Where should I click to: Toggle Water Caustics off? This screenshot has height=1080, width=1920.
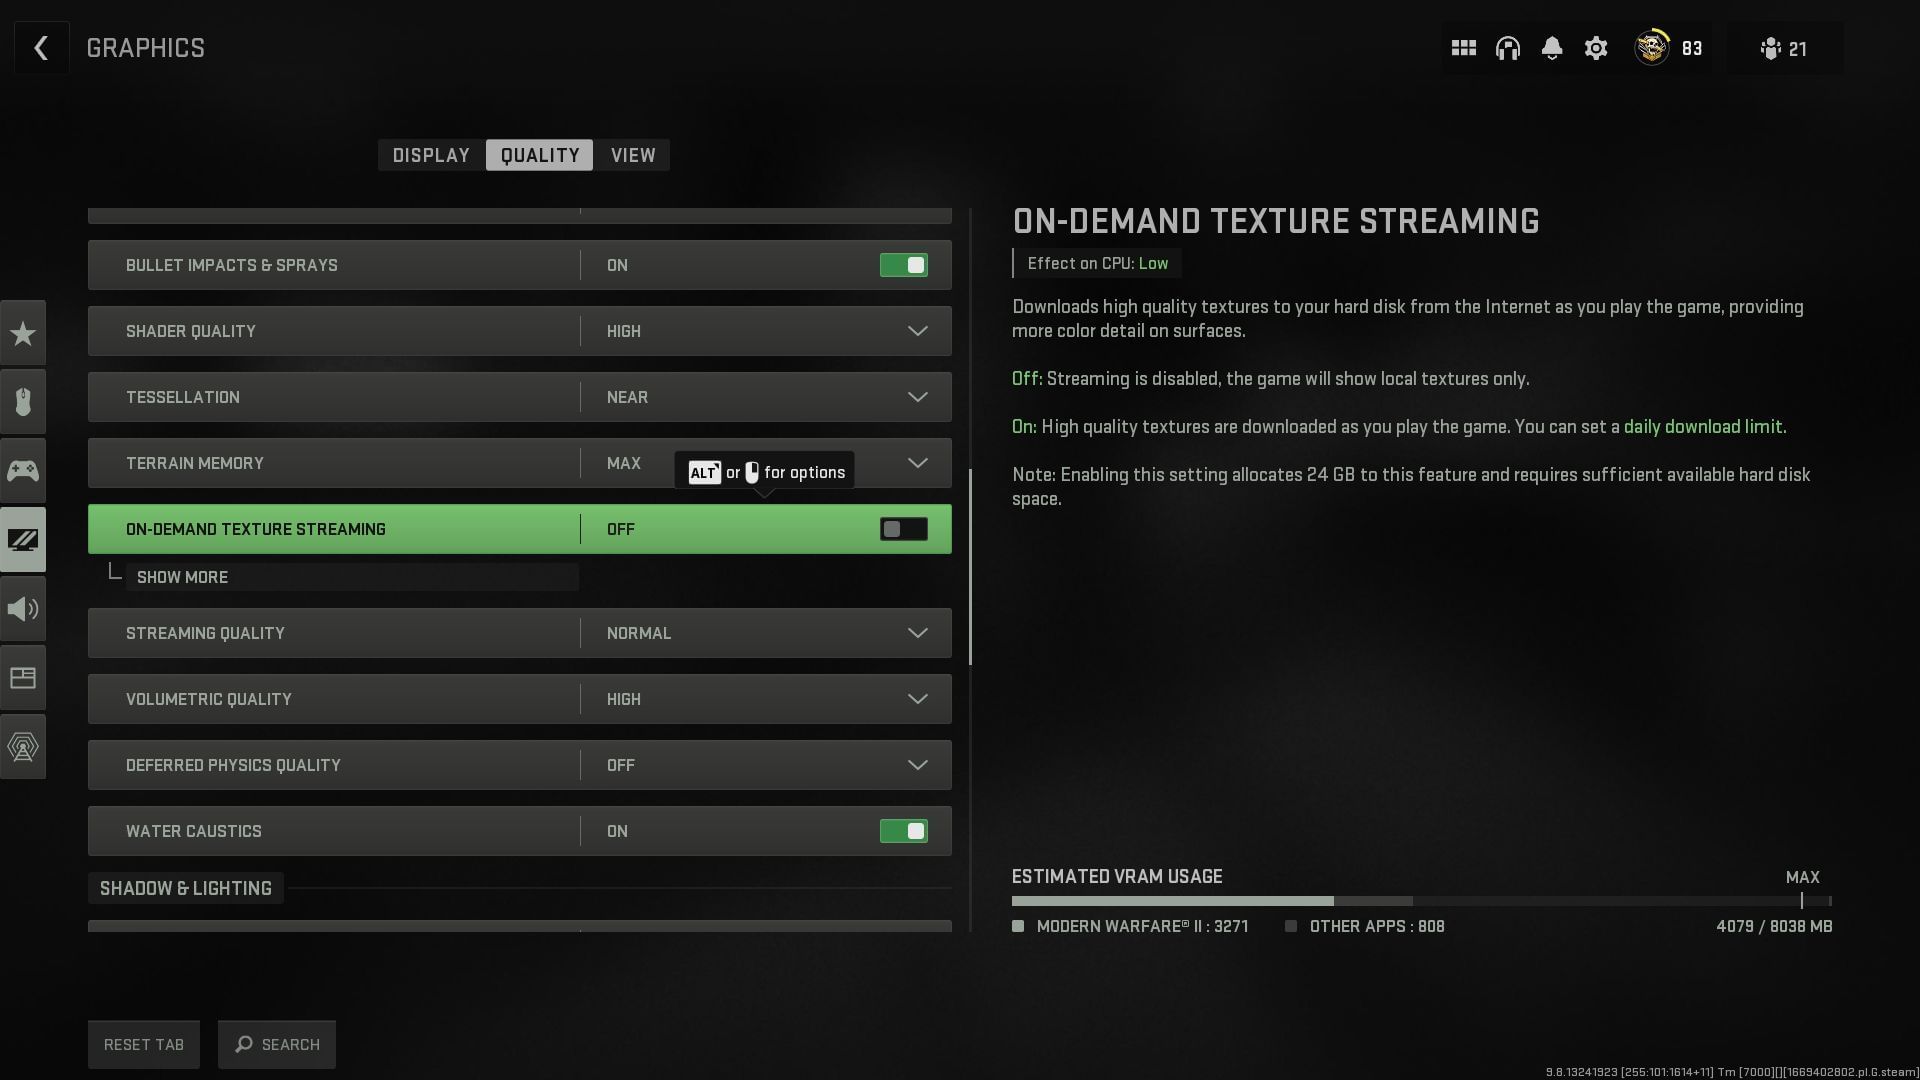[903, 831]
